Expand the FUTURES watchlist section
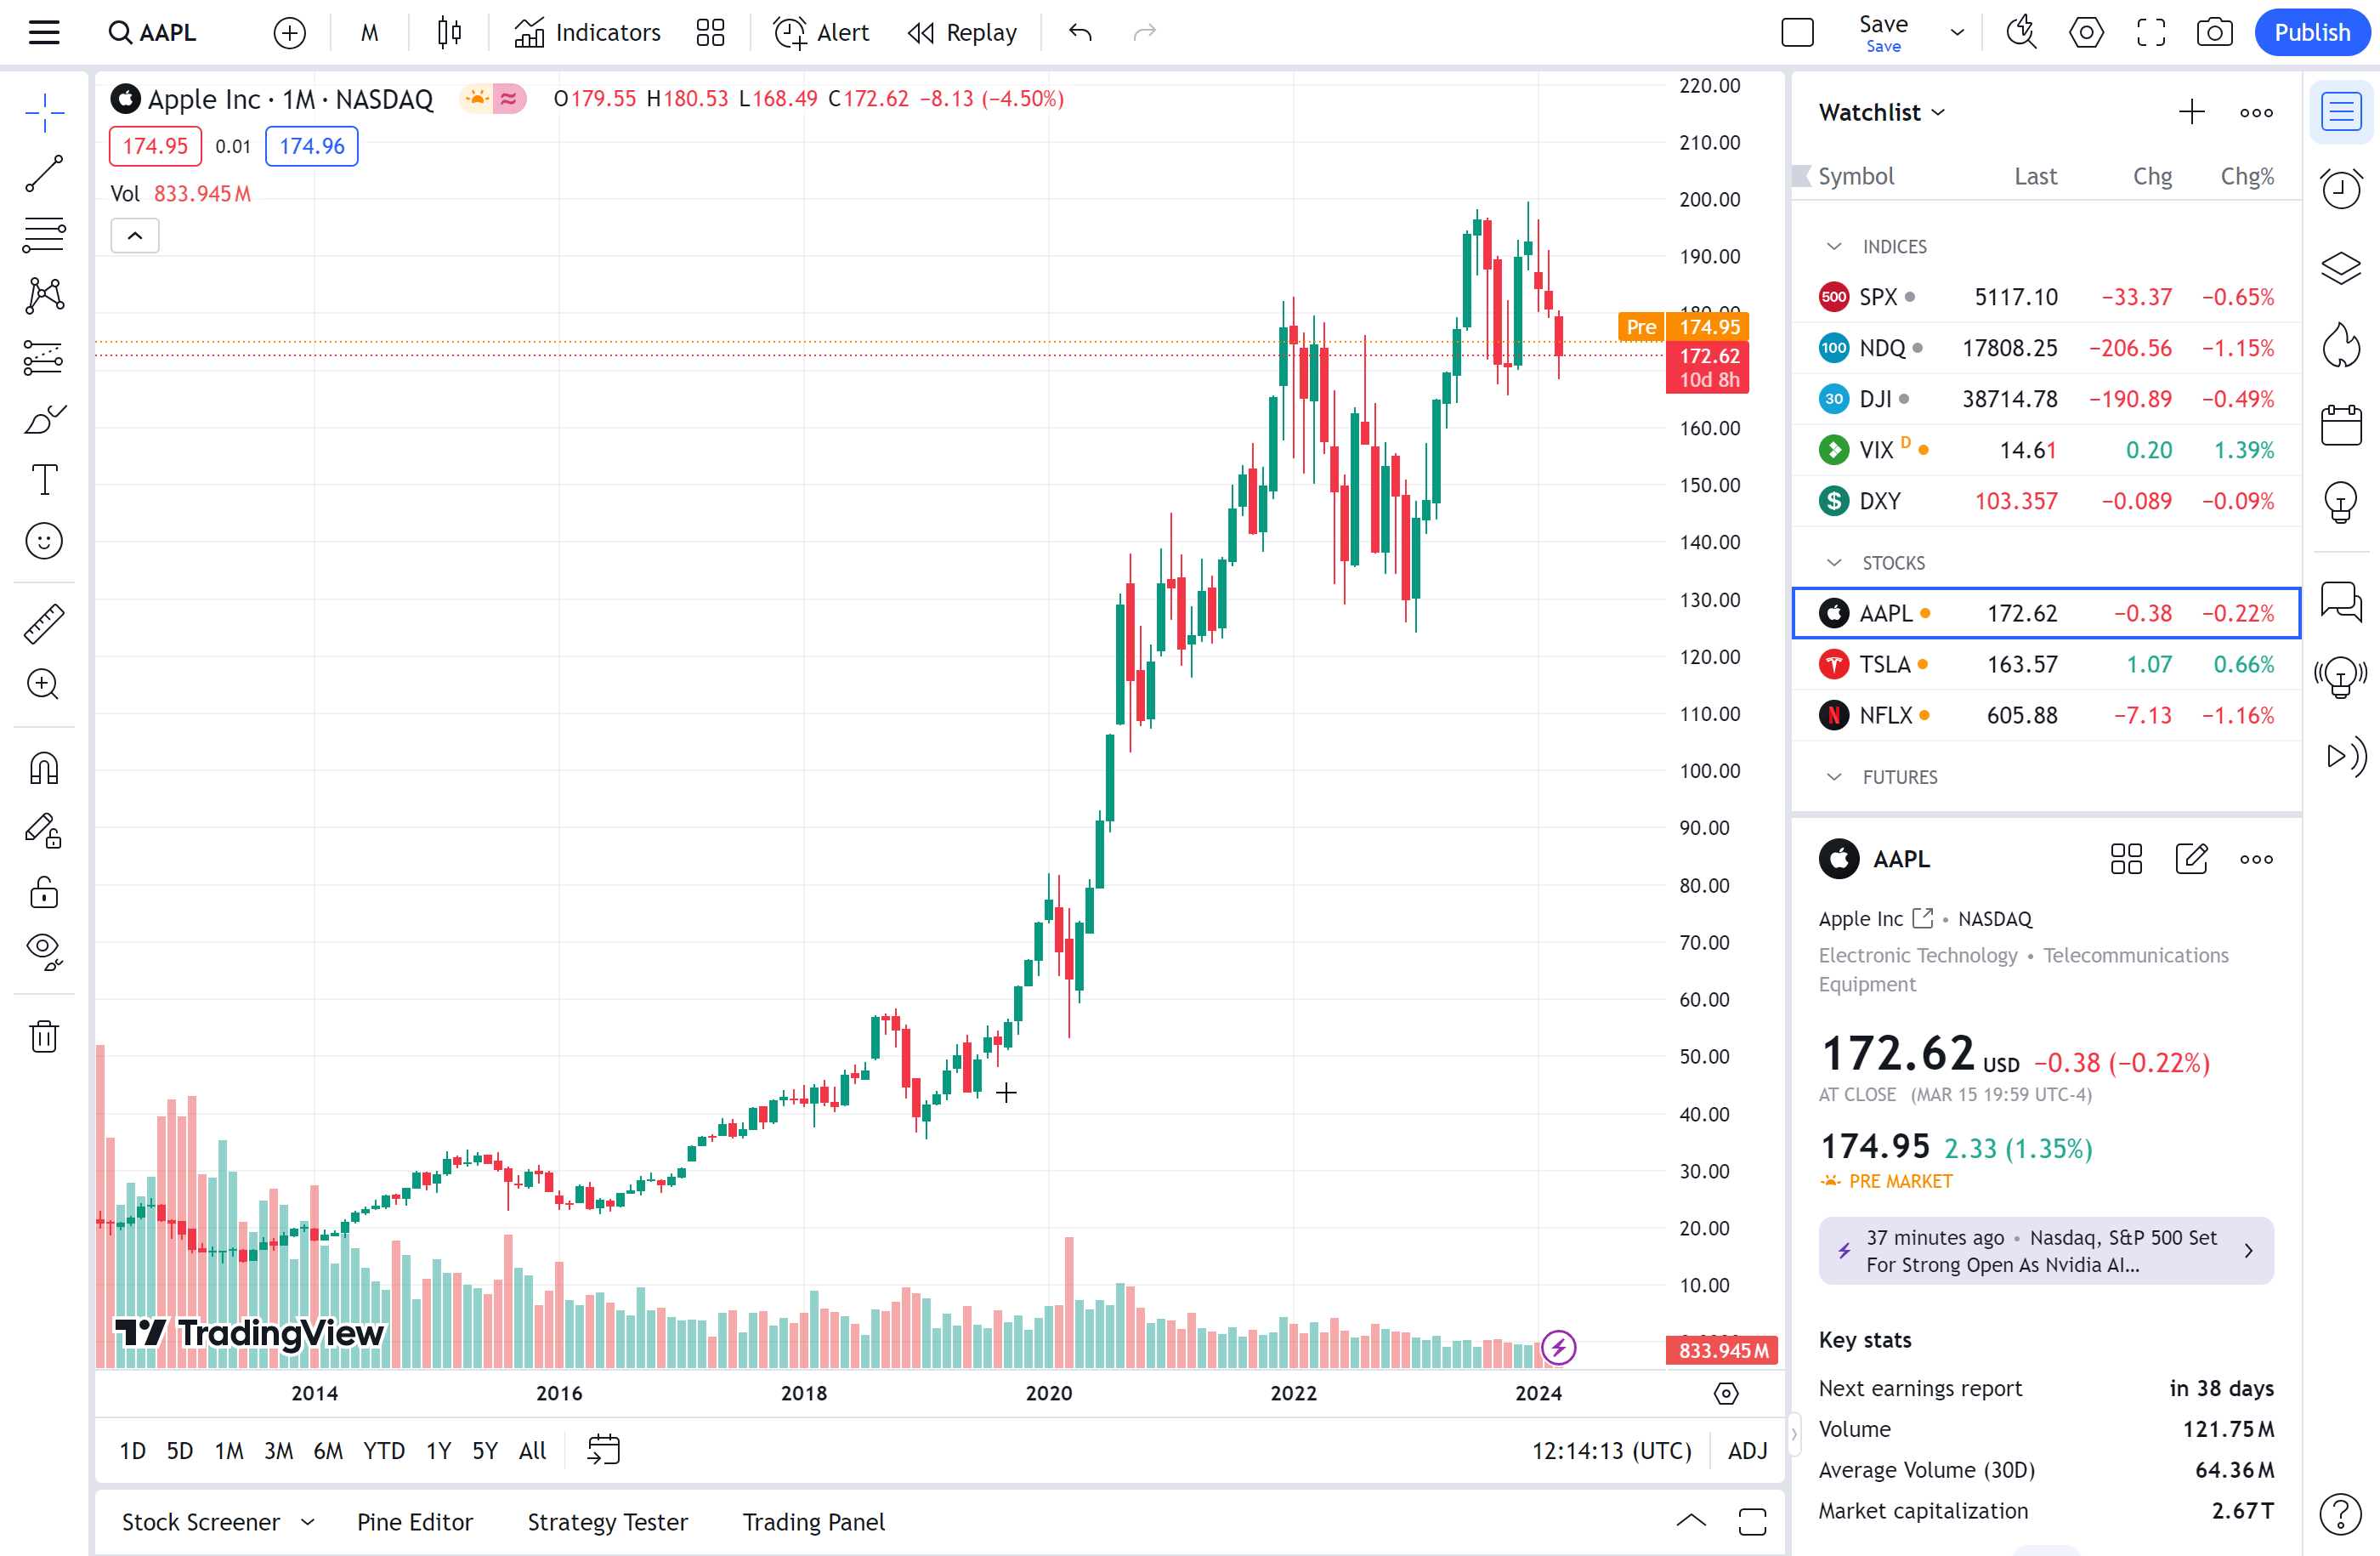 point(1834,777)
